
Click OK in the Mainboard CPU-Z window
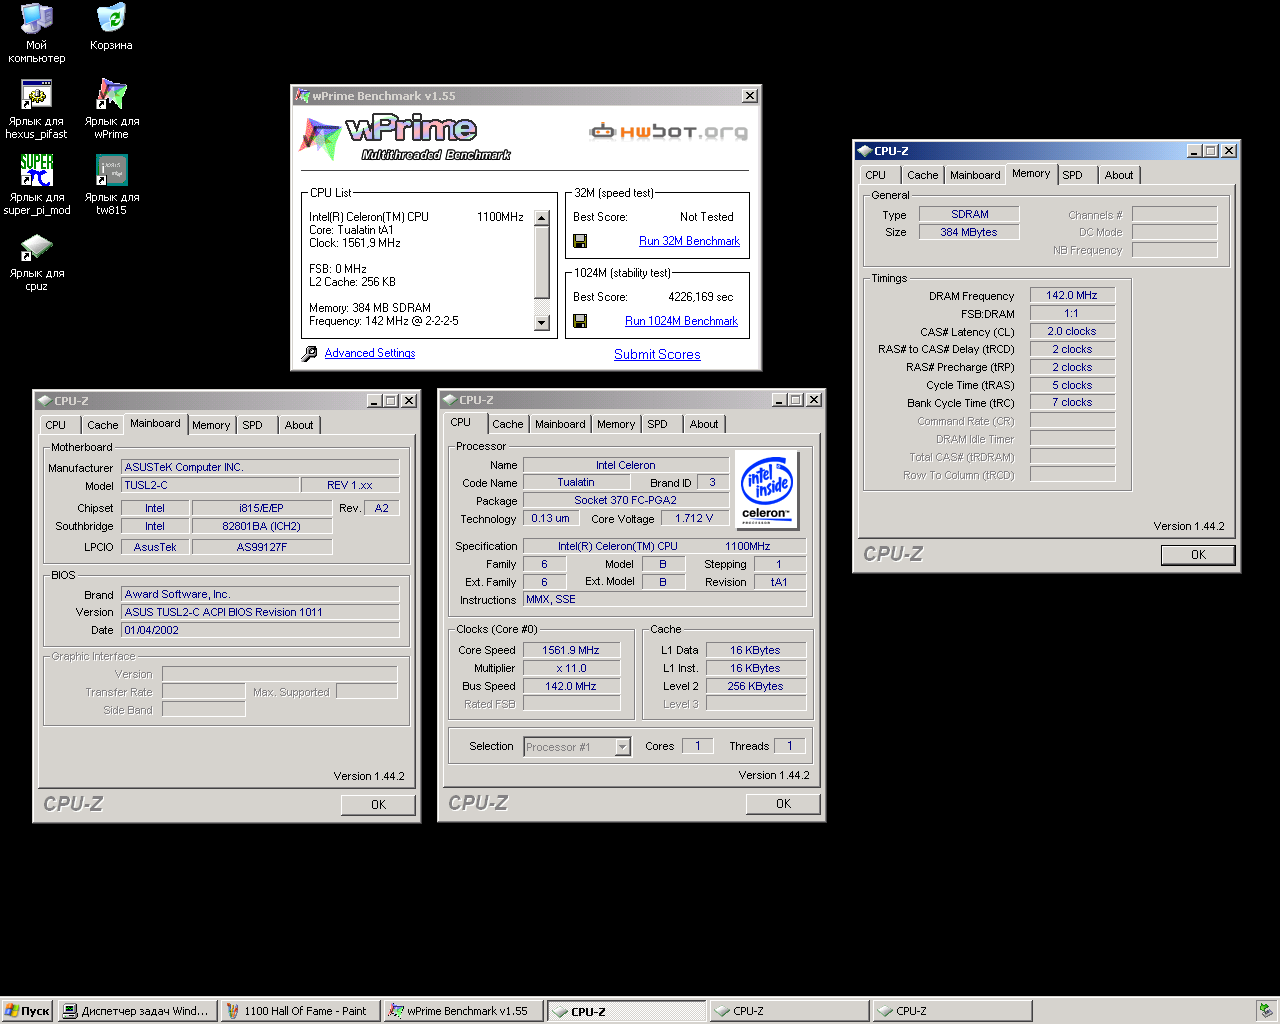[x=378, y=804]
